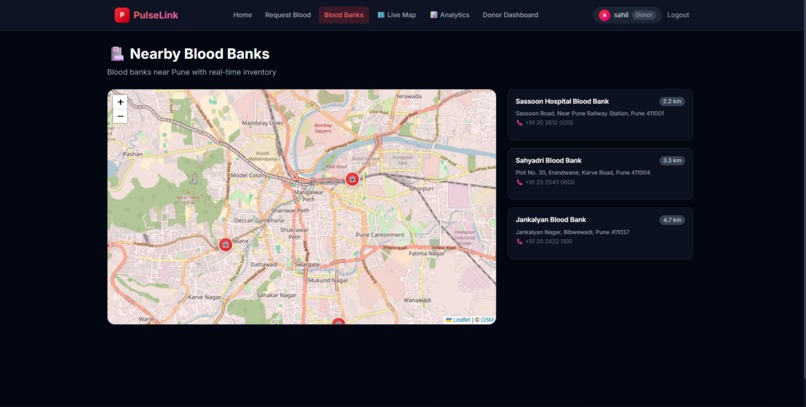Screen dimensions: 806x407
Task: Open the Live Map page
Action: (x=396, y=15)
